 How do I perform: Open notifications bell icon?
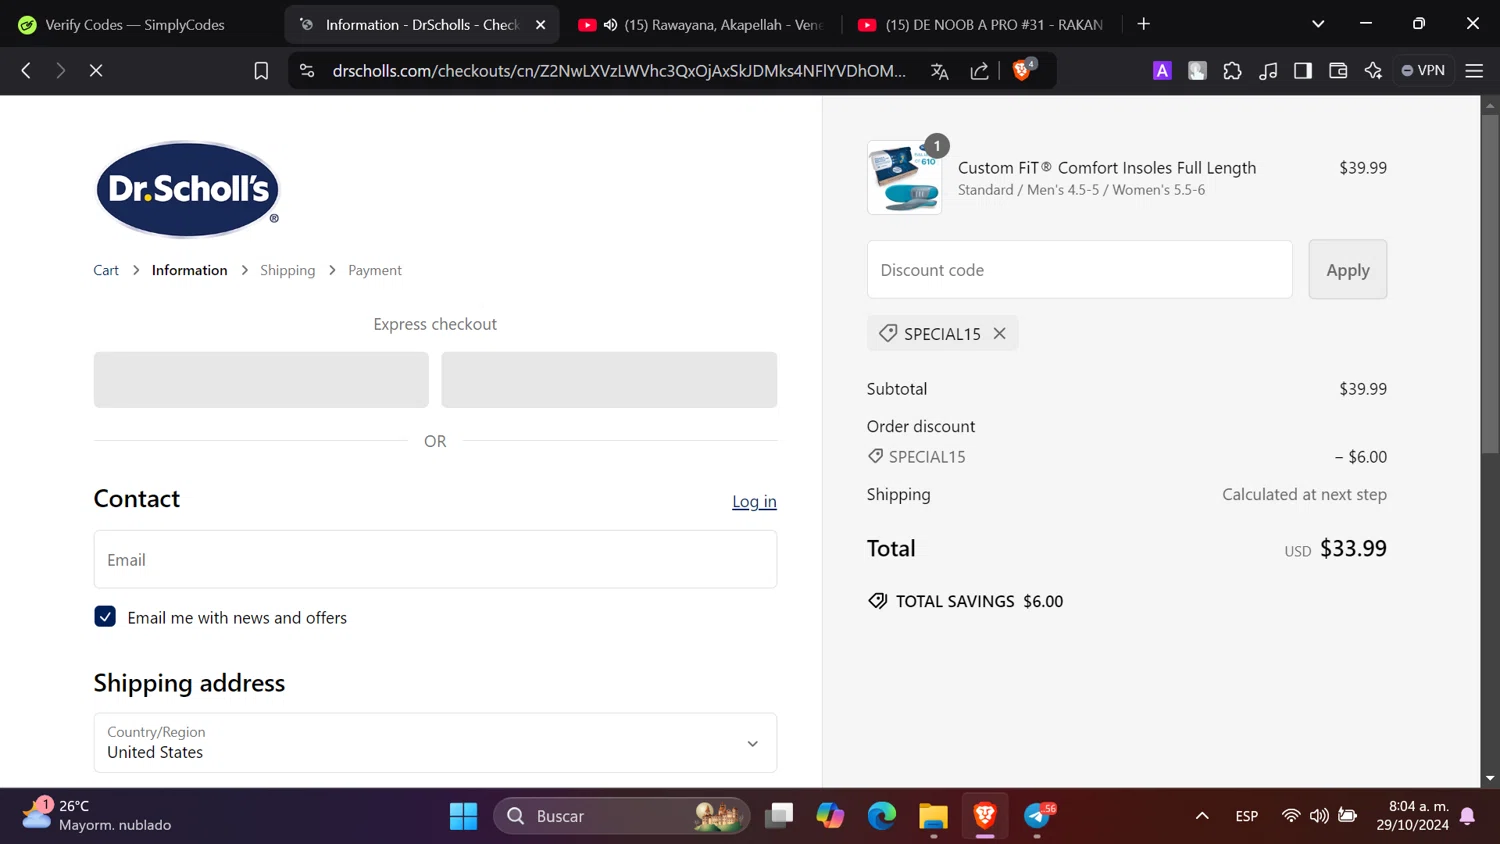[x=1467, y=816]
